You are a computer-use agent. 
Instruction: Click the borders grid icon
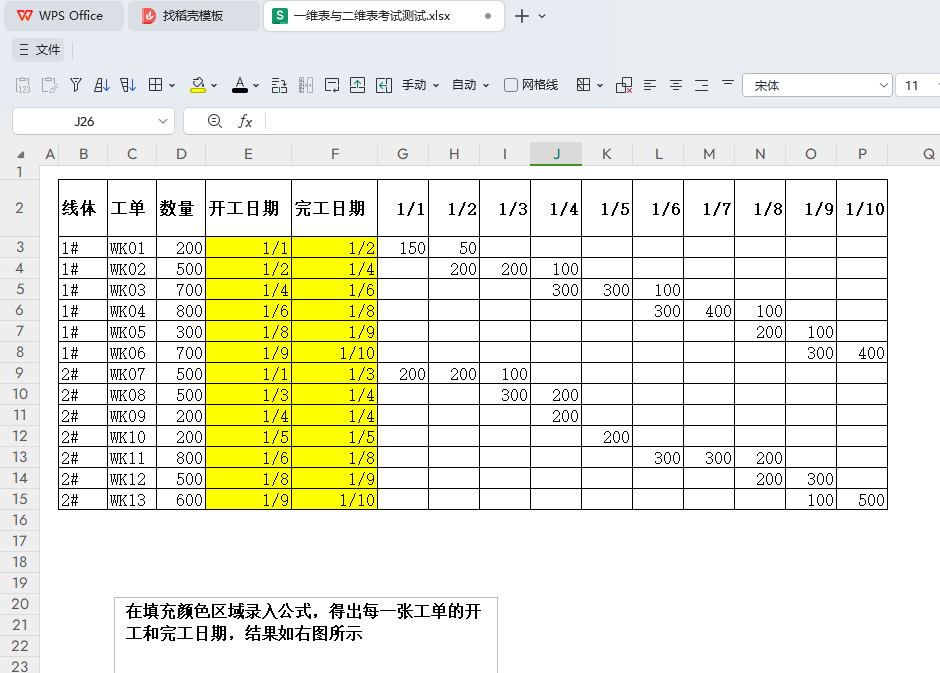(155, 85)
